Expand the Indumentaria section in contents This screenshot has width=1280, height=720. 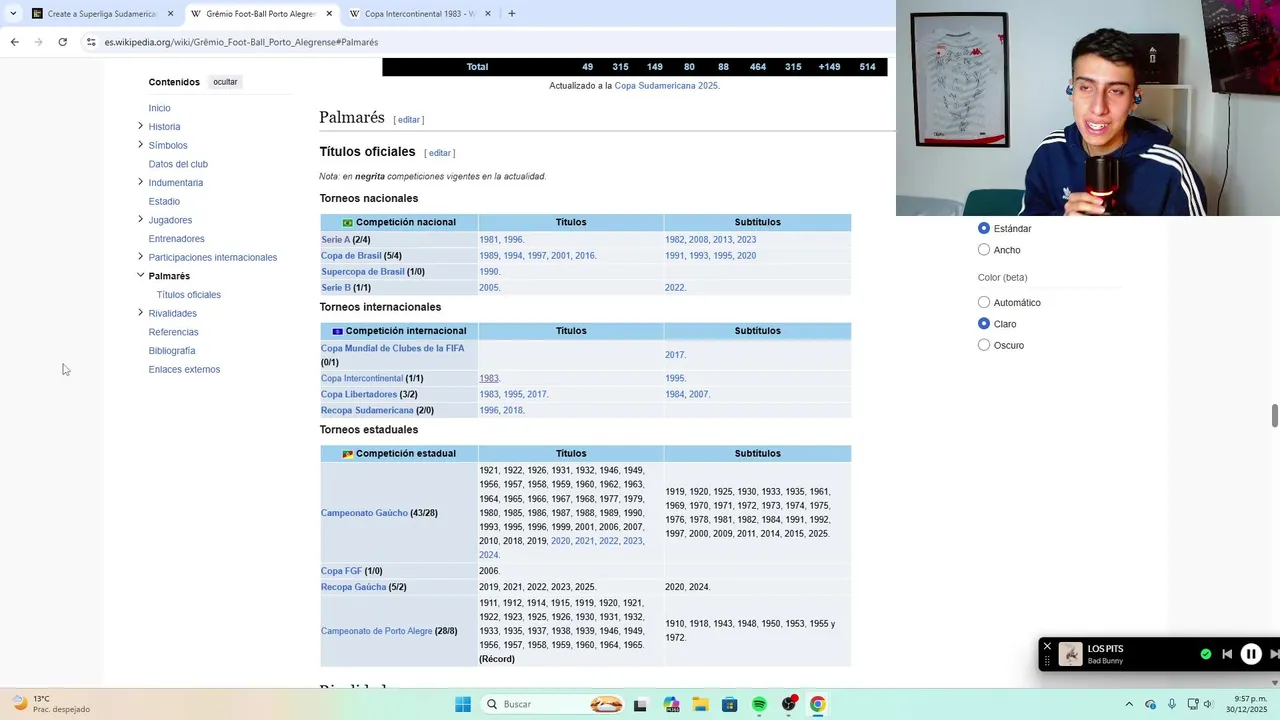140,182
